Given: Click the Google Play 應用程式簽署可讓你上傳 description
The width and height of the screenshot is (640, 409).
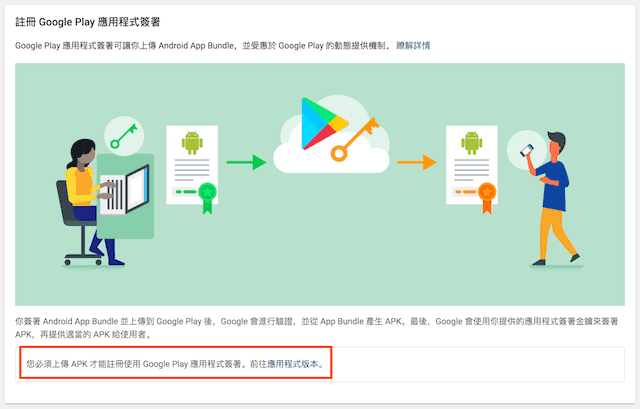Looking at the screenshot, I should pos(204,45).
